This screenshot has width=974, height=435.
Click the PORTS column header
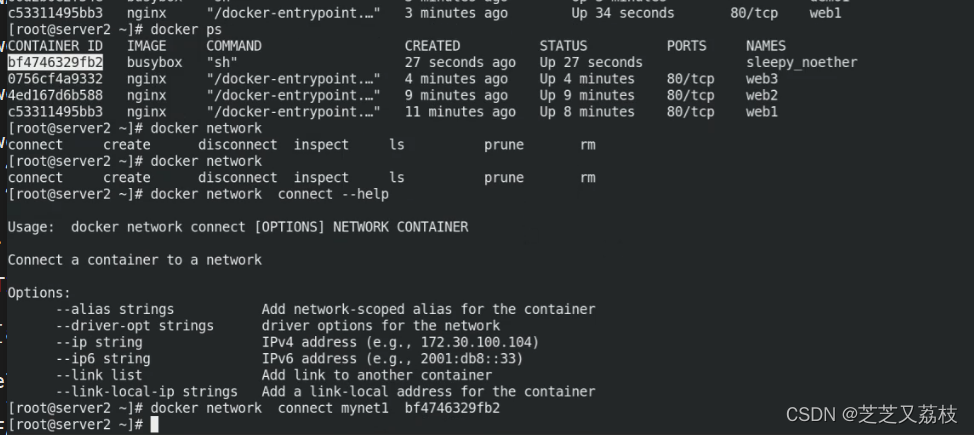click(x=686, y=46)
